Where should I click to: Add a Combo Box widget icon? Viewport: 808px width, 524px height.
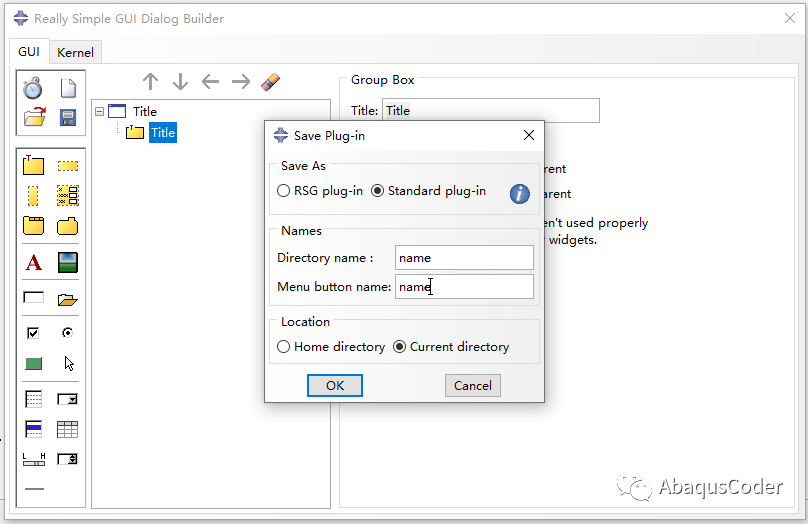(x=68, y=399)
